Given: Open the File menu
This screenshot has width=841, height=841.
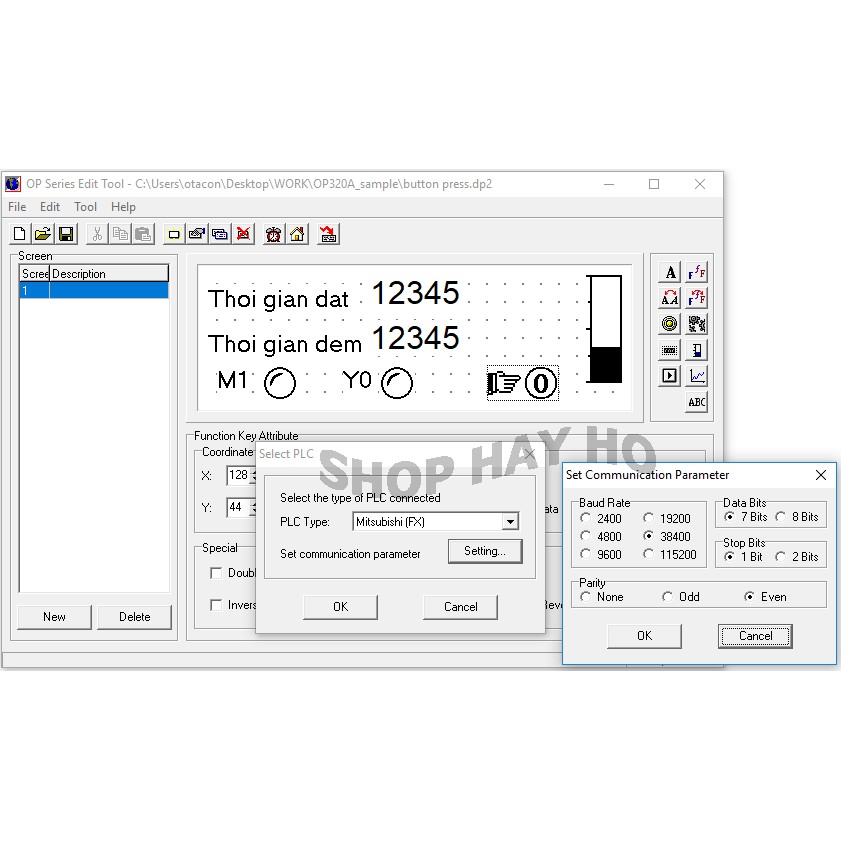Looking at the screenshot, I should click(16, 207).
